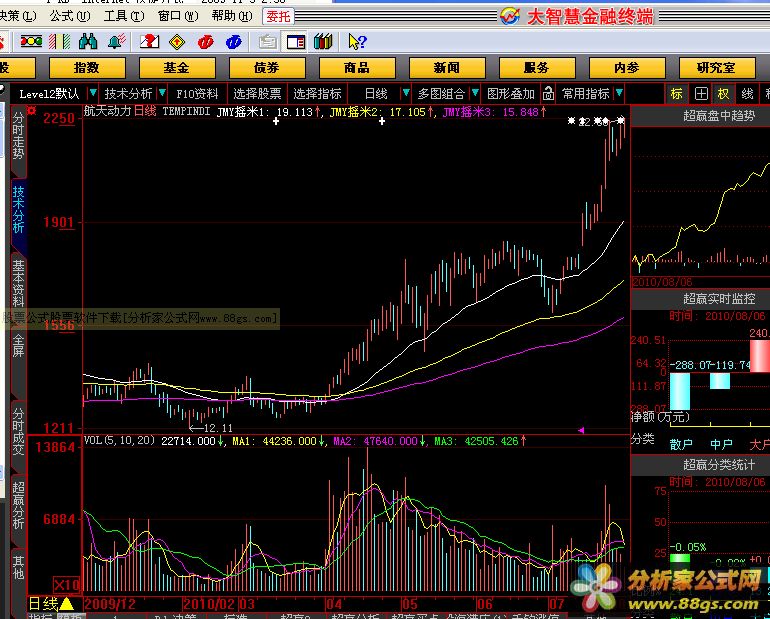Image resolution: width=770 pixels, height=619 pixels.
Task: Toggle the 权 adjustment button
Action: click(x=724, y=93)
